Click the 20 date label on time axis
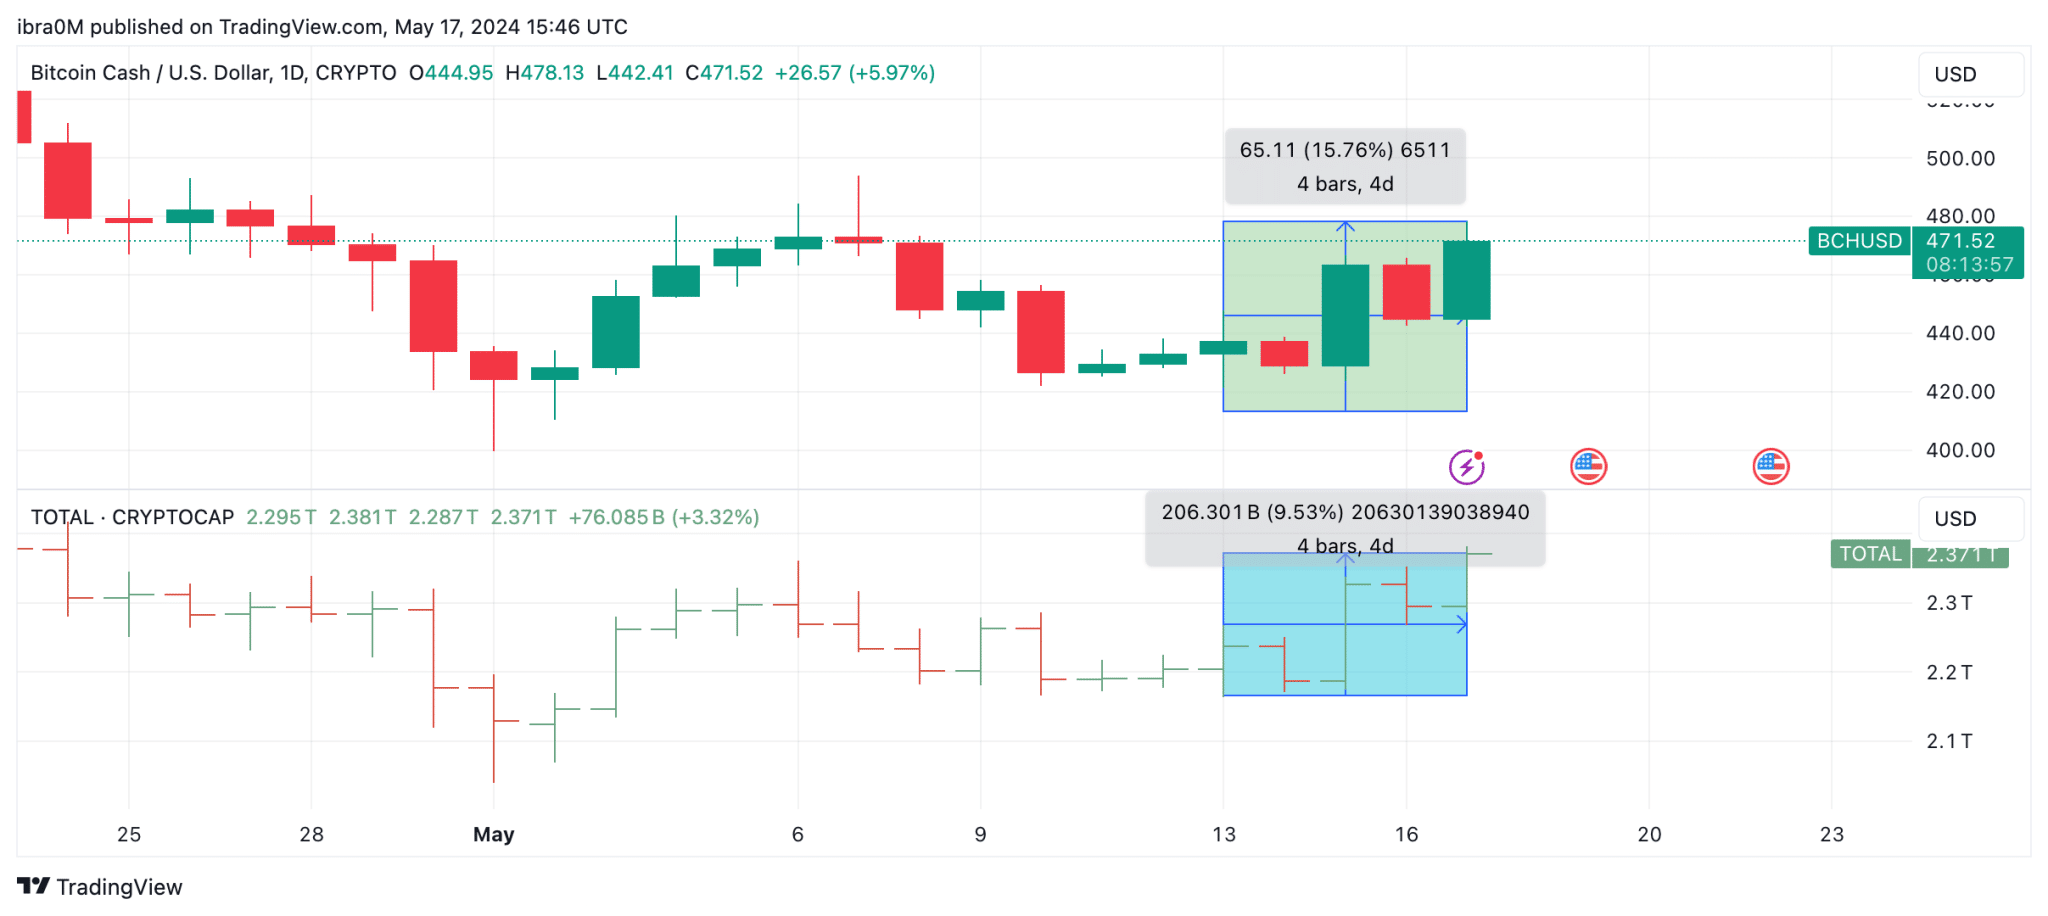The image size is (2048, 916). click(1649, 834)
